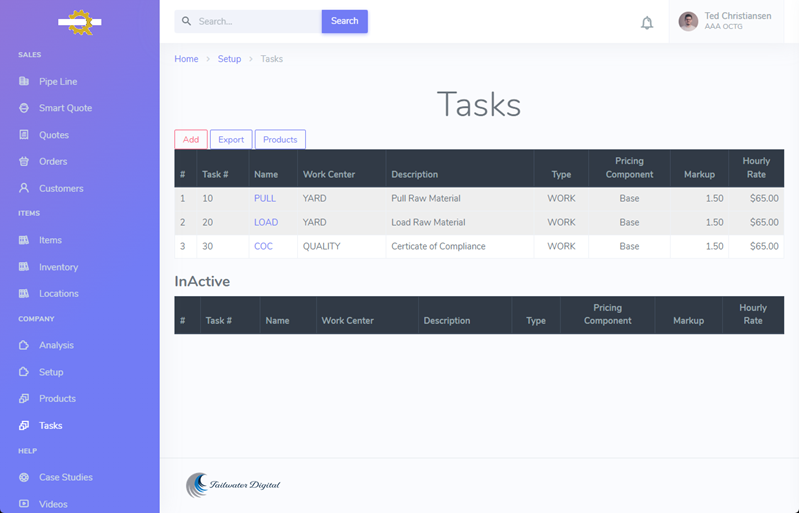Click the Smart Quote sidebar icon
The height and width of the screenshot is (513, 799).
click(24, 108)
